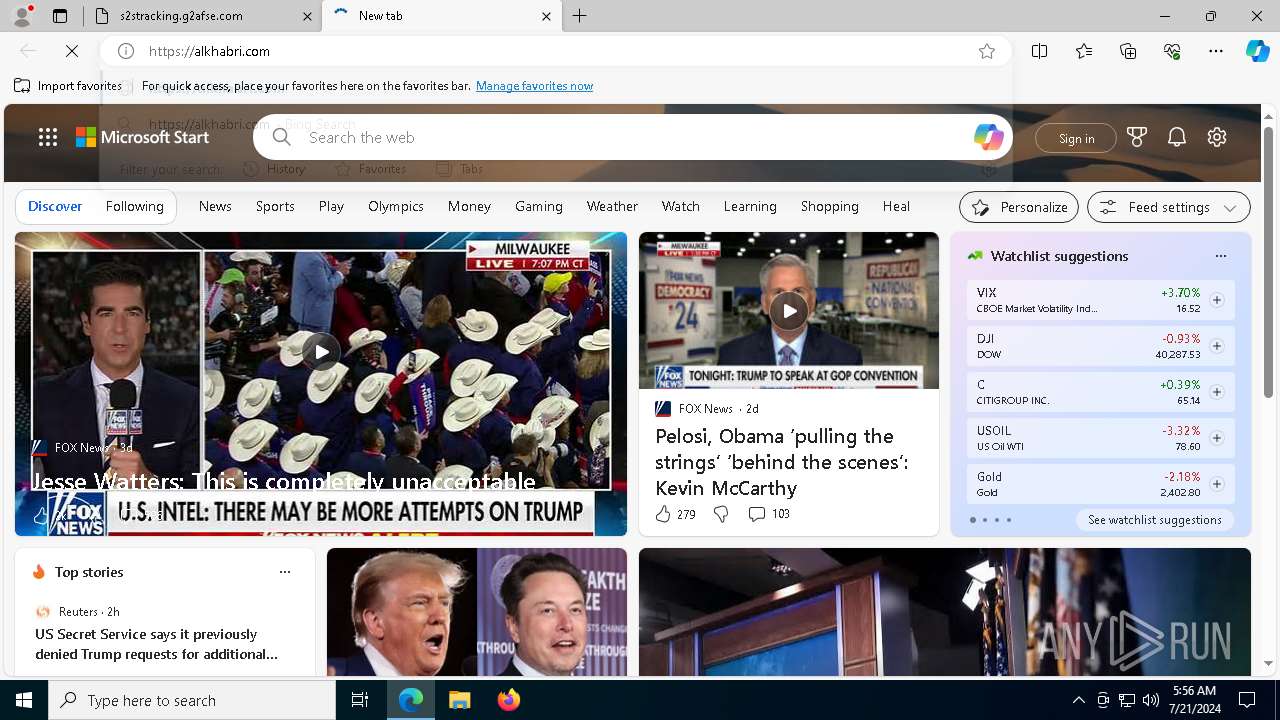Add this page to favorites star

tap(987, 51)
